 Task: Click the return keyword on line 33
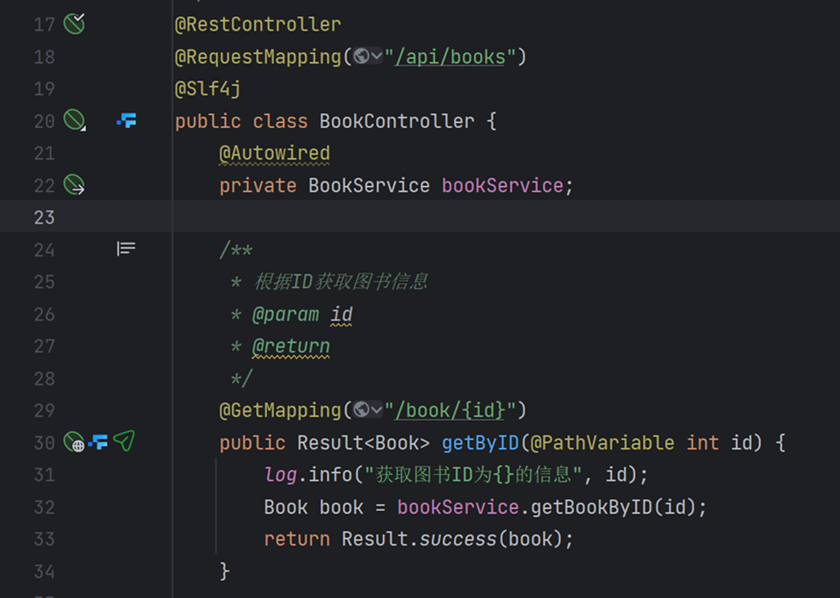[x=297, y=539]
